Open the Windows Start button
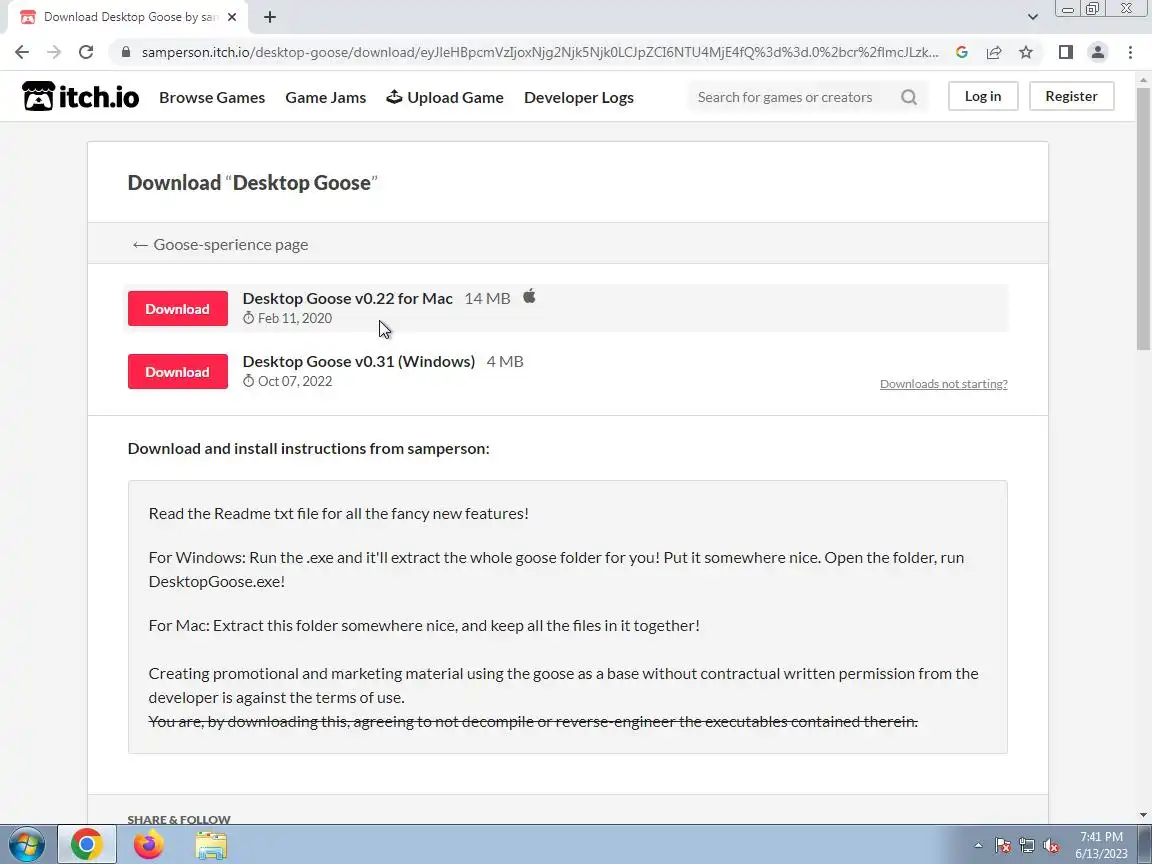 click(26, 845)
